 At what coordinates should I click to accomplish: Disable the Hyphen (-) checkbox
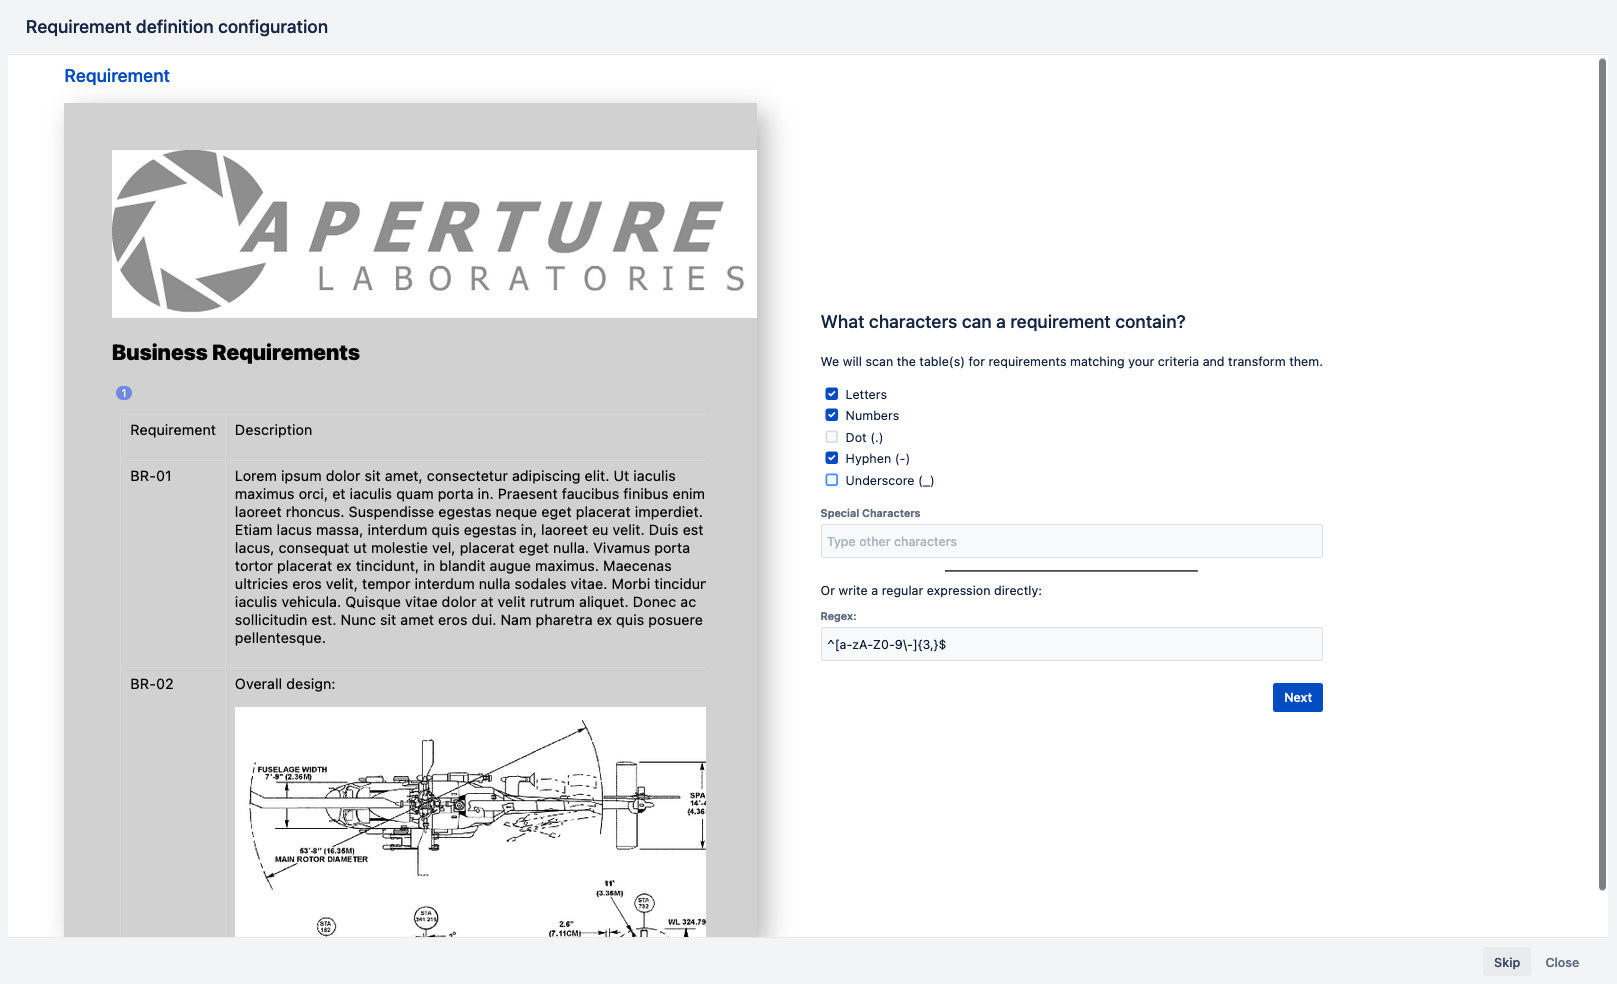tap(832, 458)
